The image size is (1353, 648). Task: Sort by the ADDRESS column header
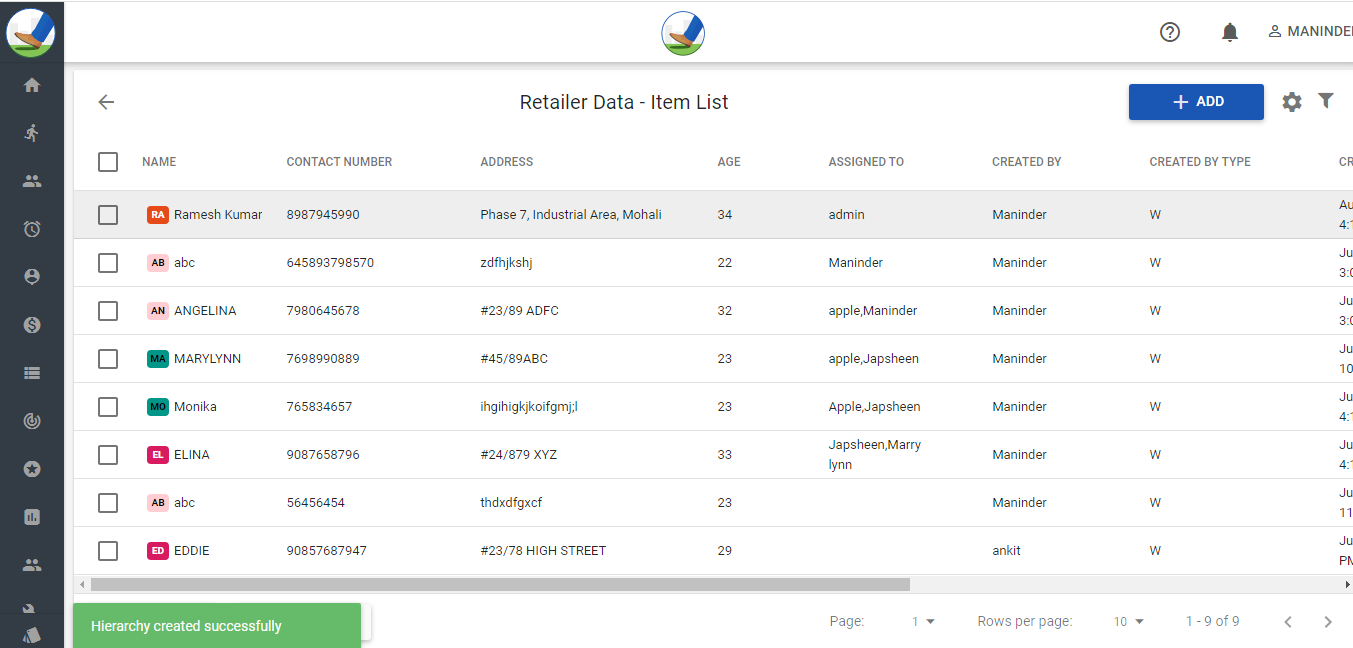[507, 162]
